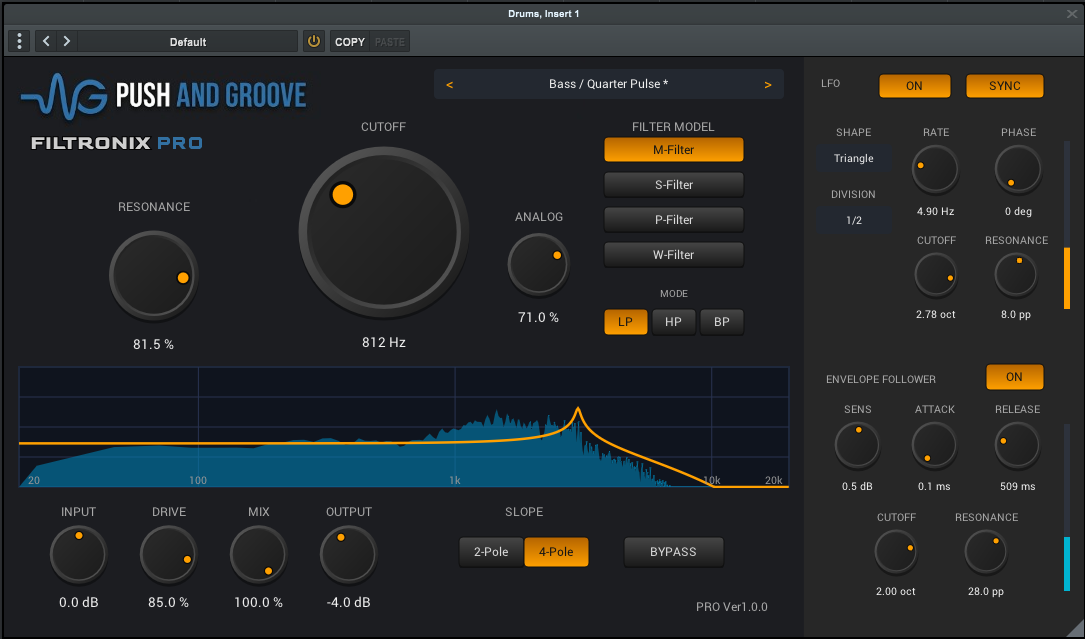This screenshot has height=639, width=1085.
Task: Toggle the ENVELOPE FOLLOWER ON button
Action: tap(1014, 377)
